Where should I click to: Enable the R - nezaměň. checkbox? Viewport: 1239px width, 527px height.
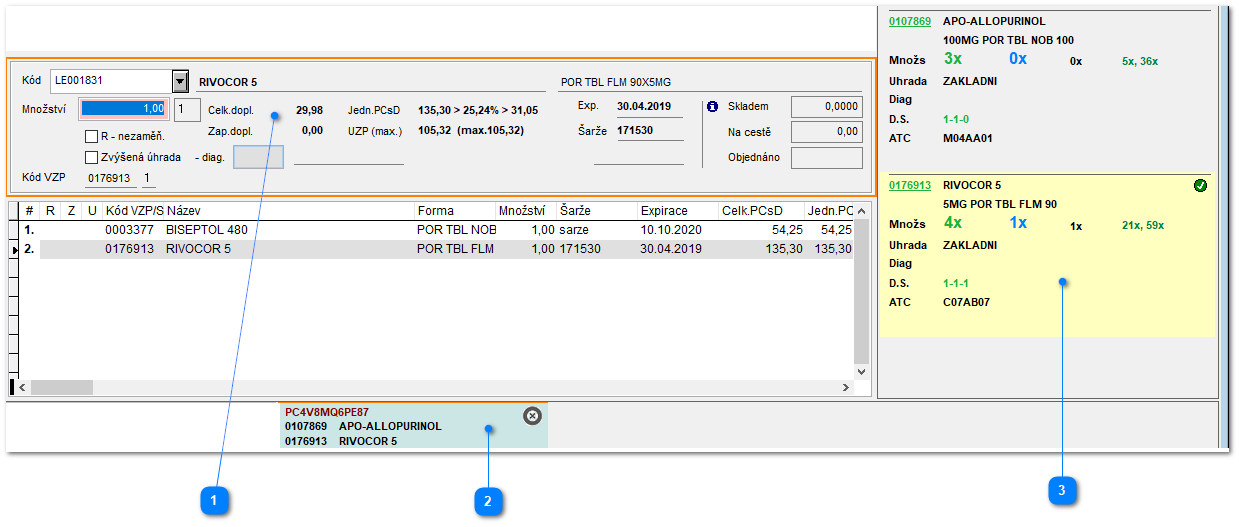(x=91, y=136)
